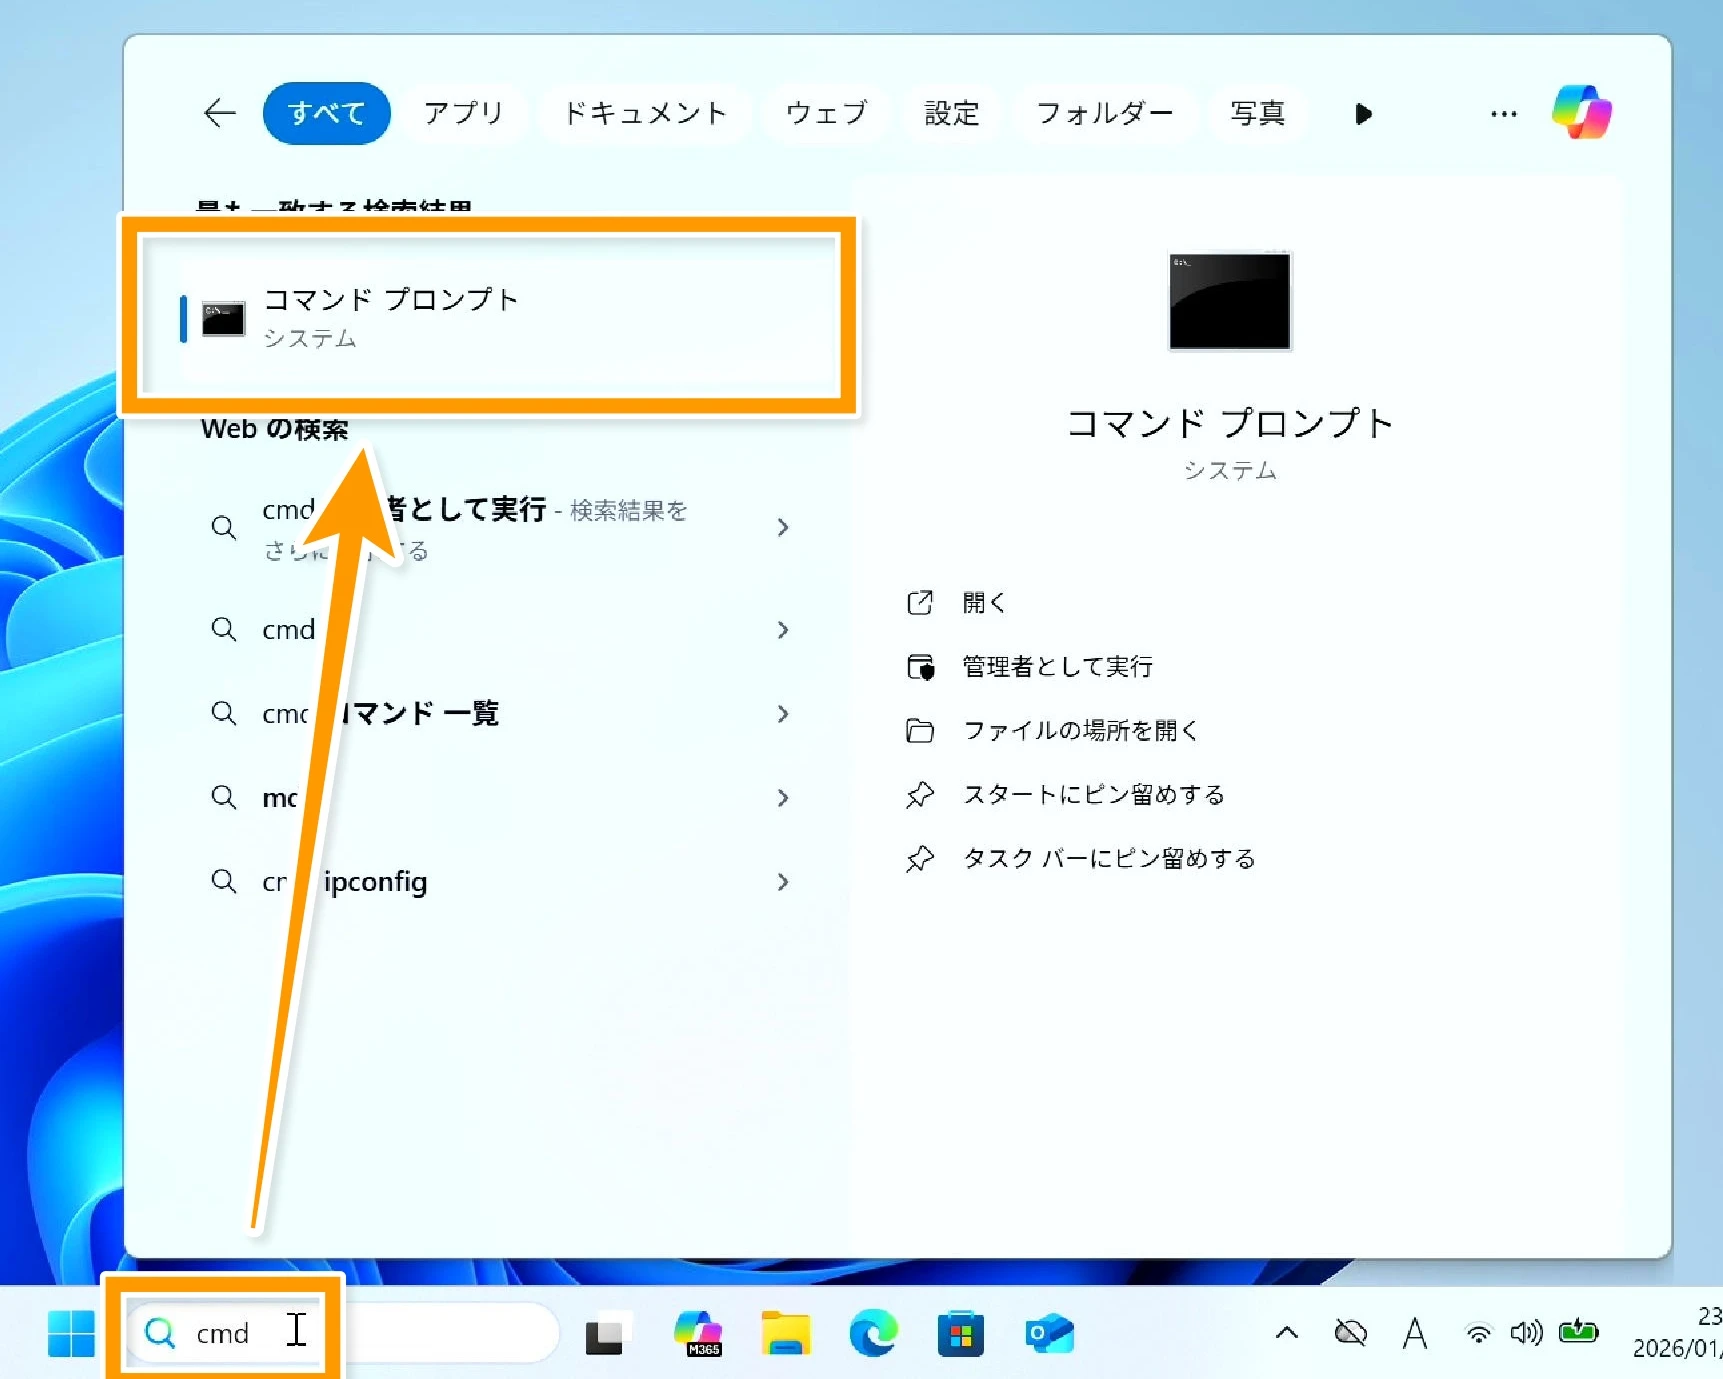Expand the 'cmd' web search suggestion chevron
The height and width of the screenshot is (1379, 1723).
[783, 630]
